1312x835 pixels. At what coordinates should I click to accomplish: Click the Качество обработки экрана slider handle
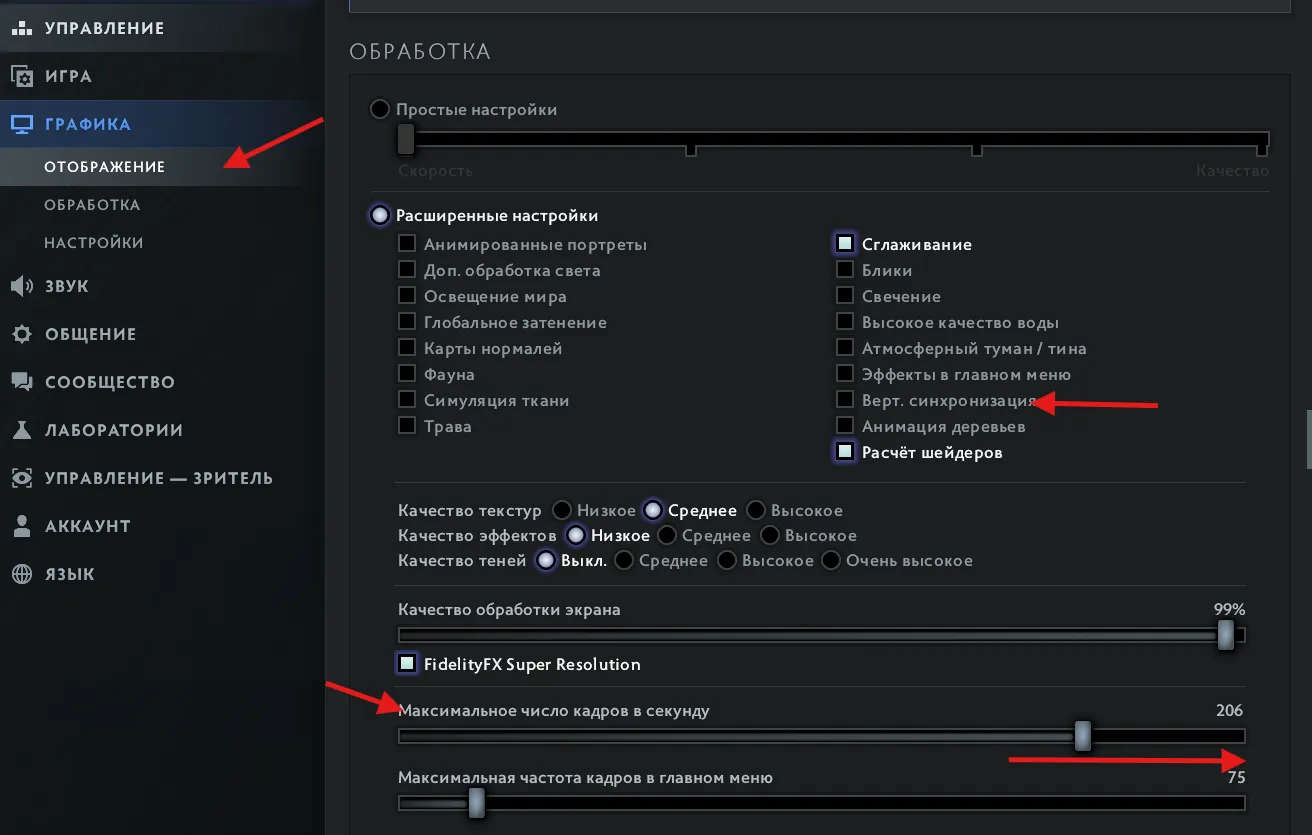tap(1226, 634)
